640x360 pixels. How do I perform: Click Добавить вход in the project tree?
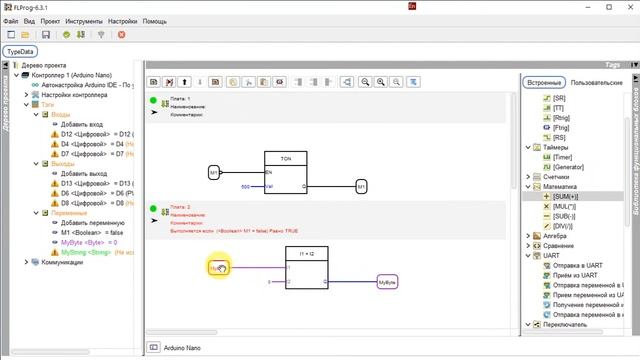point(82,124)
